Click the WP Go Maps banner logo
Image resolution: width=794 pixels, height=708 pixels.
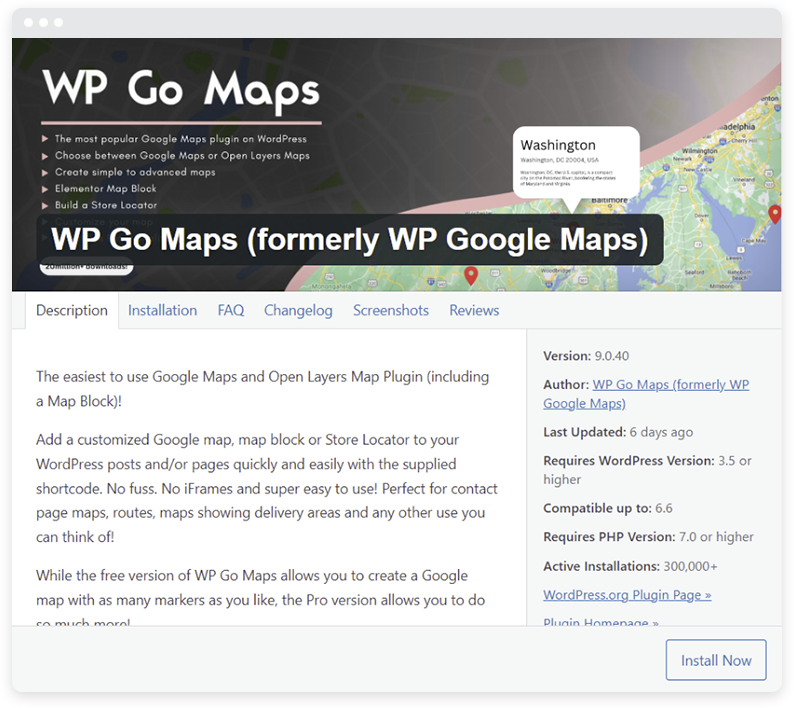(x=181, y=90)
